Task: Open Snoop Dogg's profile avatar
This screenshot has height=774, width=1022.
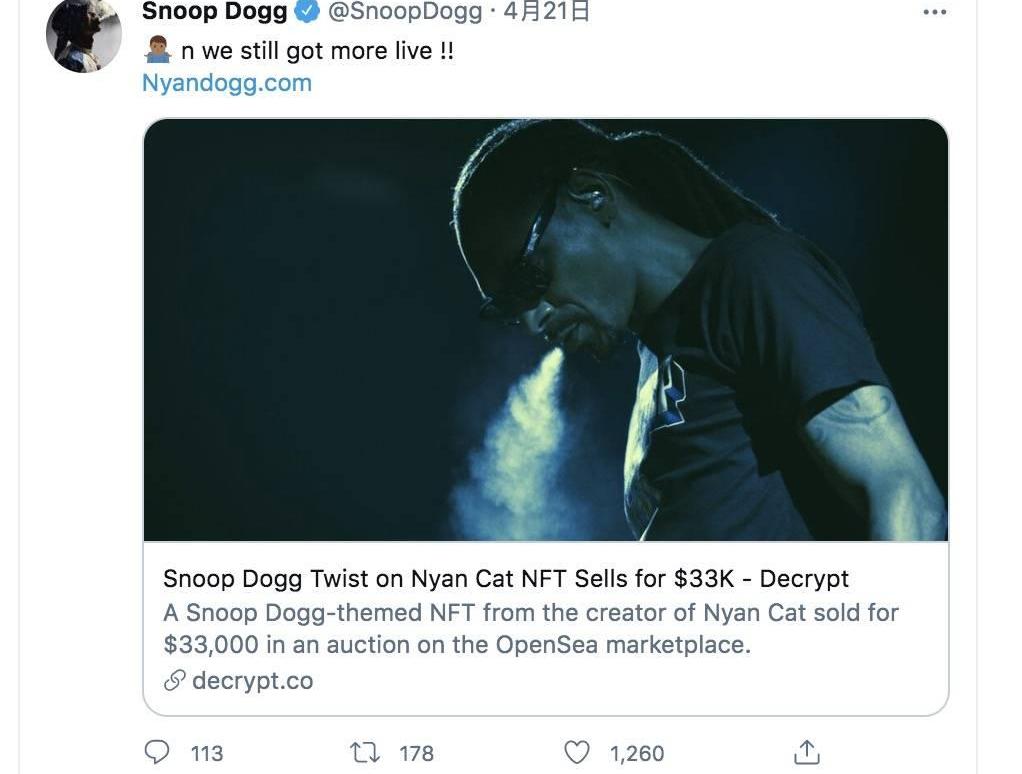Action: coord(83,35)
